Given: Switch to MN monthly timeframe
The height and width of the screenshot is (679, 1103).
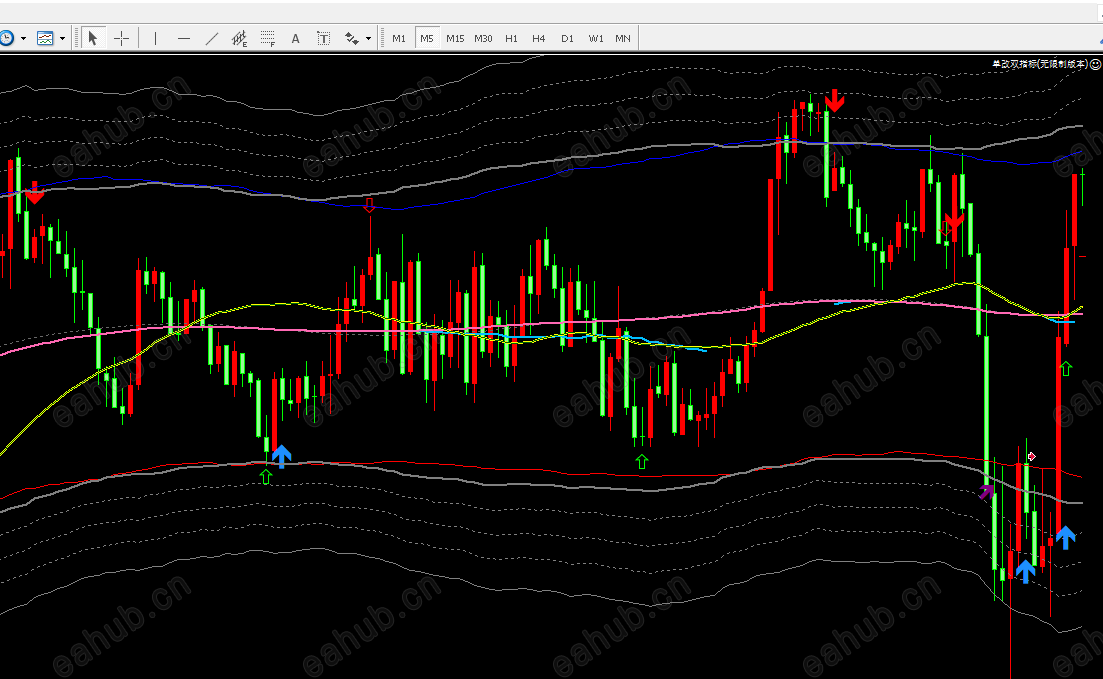Looking at the screenshot, I should pos(623,38).
